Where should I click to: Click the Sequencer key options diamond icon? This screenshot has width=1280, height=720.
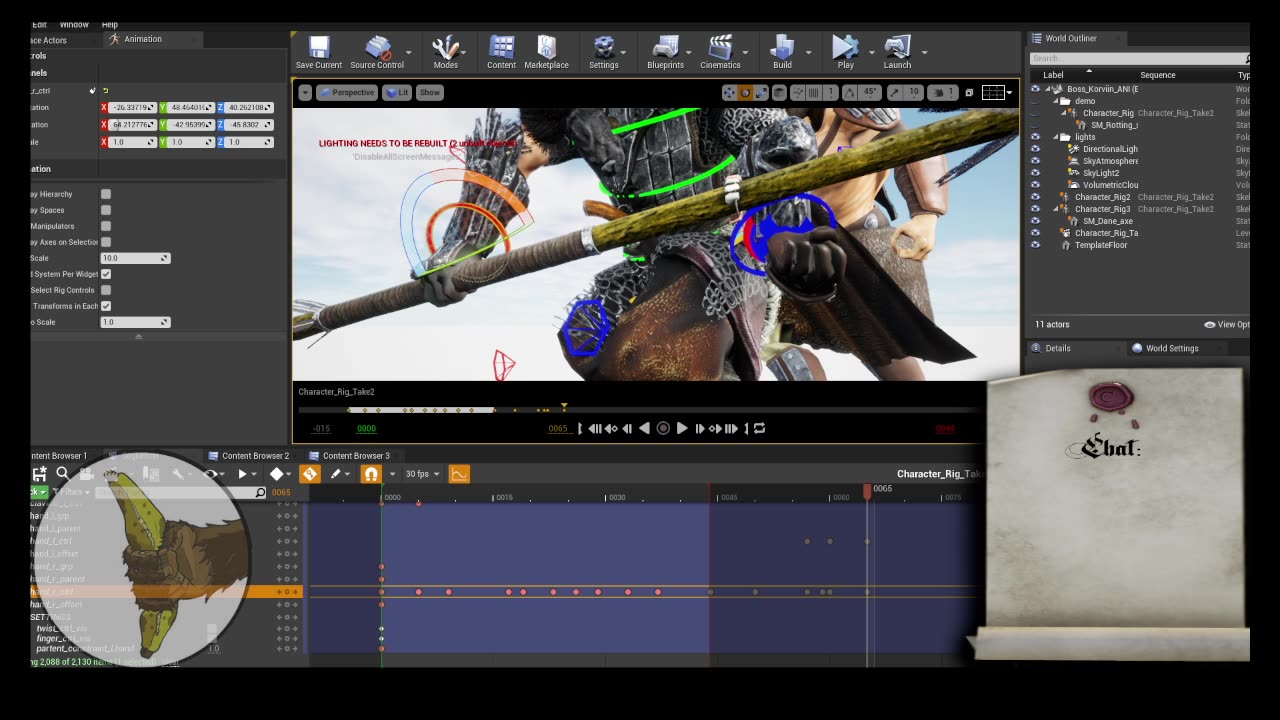tap(277, 474)
